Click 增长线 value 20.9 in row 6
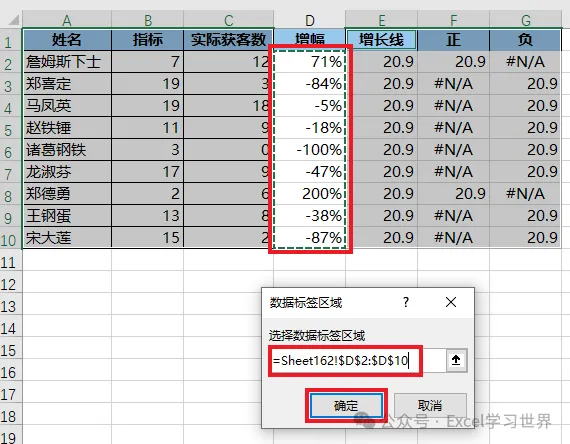This screenshot has width=570, height=444. [381, 150]
